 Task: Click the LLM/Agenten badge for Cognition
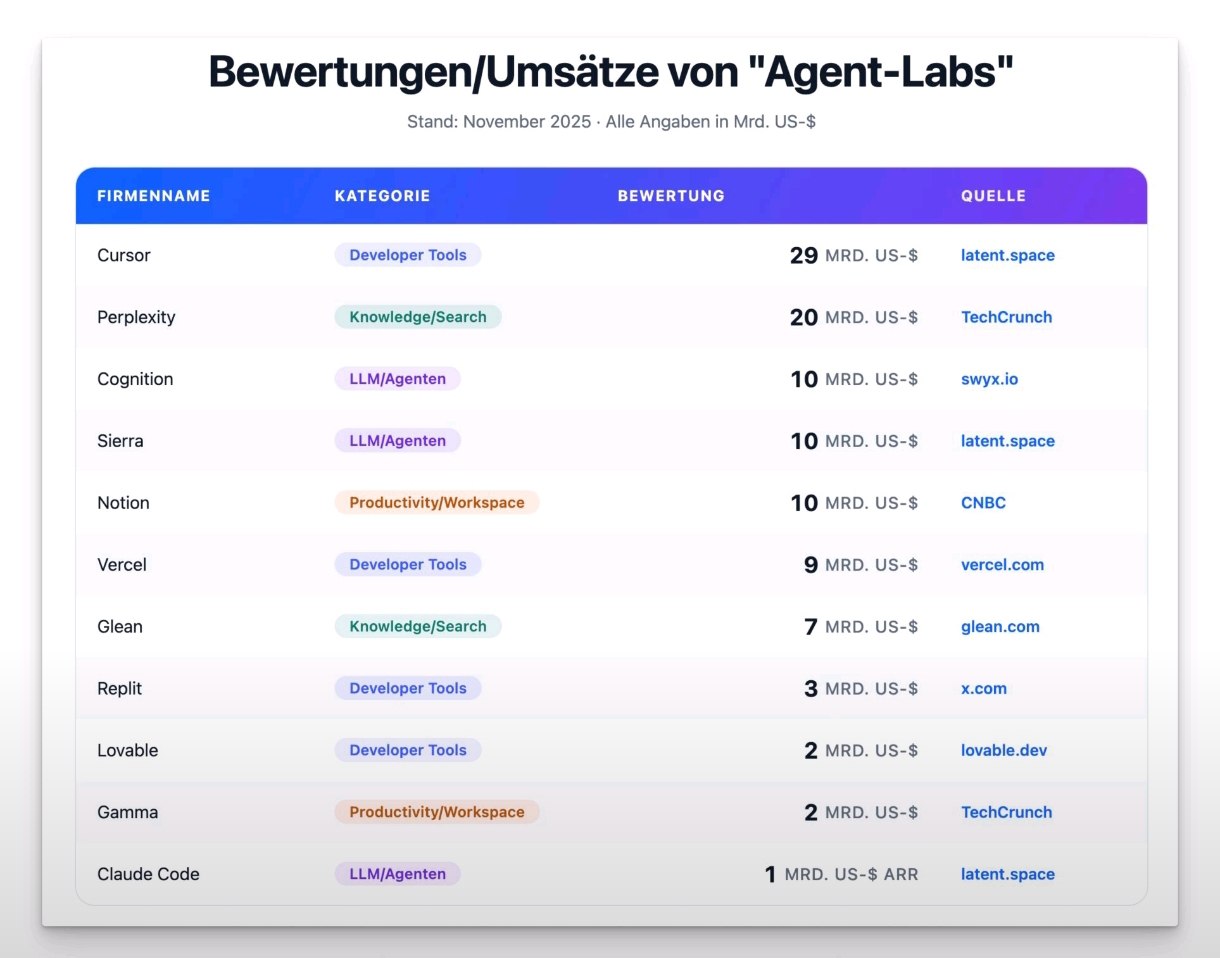(x=397, y=379)
